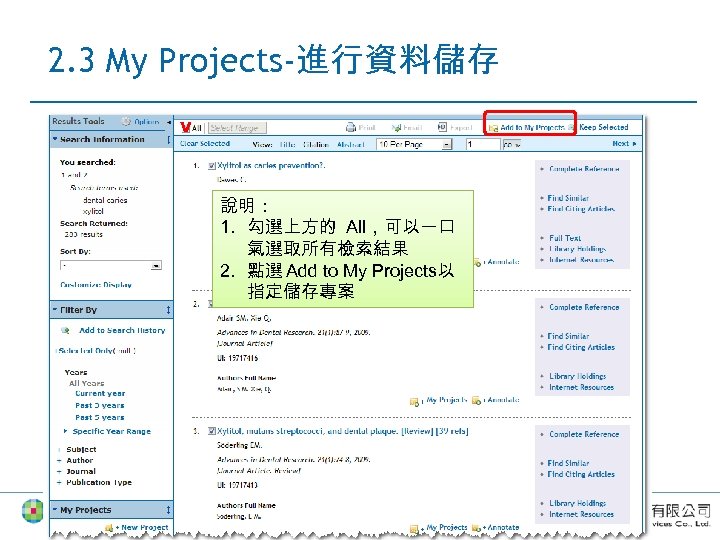
Task: Click the Add to My Projects folder icon
Action: pos(493,128)
